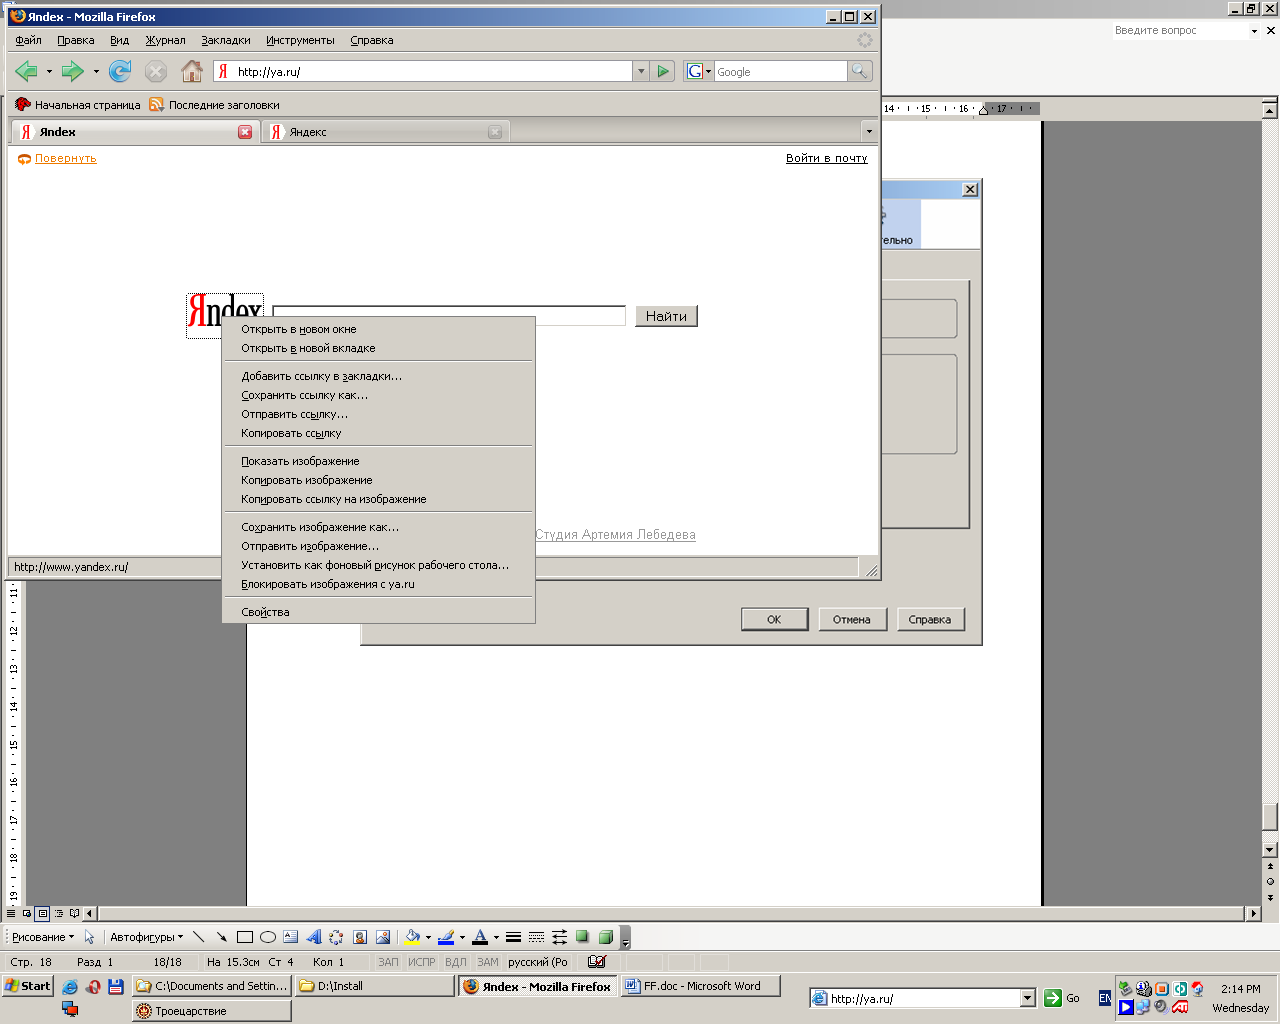Click the Line Color brush icon
Viewport: 1280px width, 1024px height.
446,937
